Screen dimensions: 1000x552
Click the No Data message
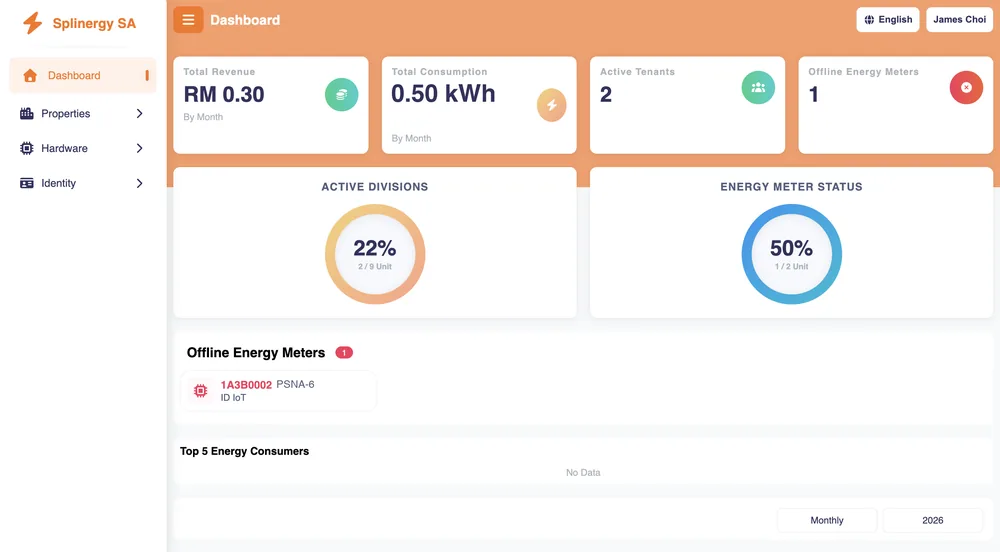583,472
